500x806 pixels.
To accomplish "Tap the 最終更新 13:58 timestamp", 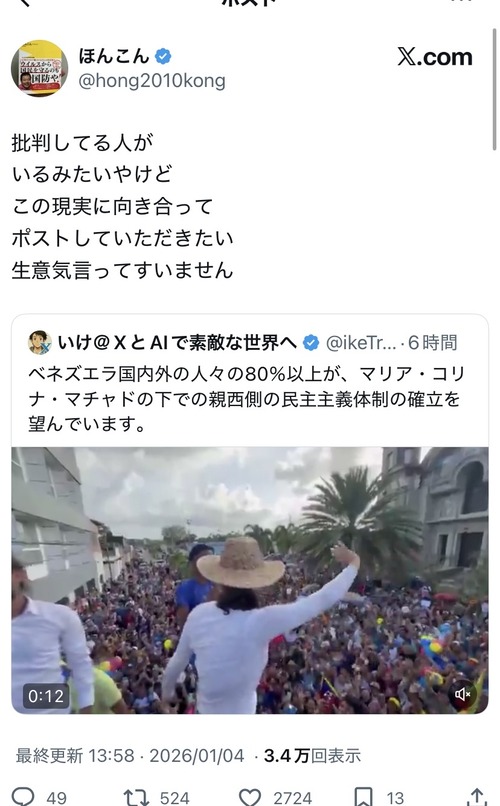I will [x=76, y=756].
